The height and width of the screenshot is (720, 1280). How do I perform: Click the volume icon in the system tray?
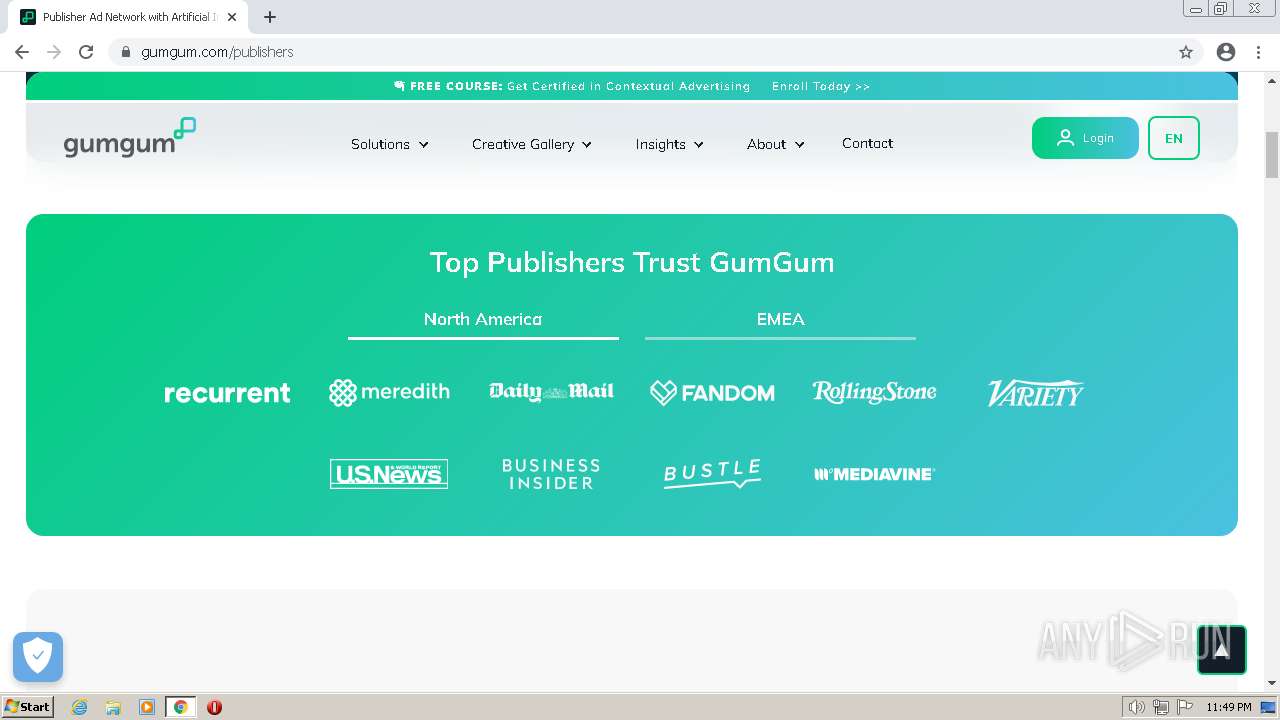point(1136,707)
